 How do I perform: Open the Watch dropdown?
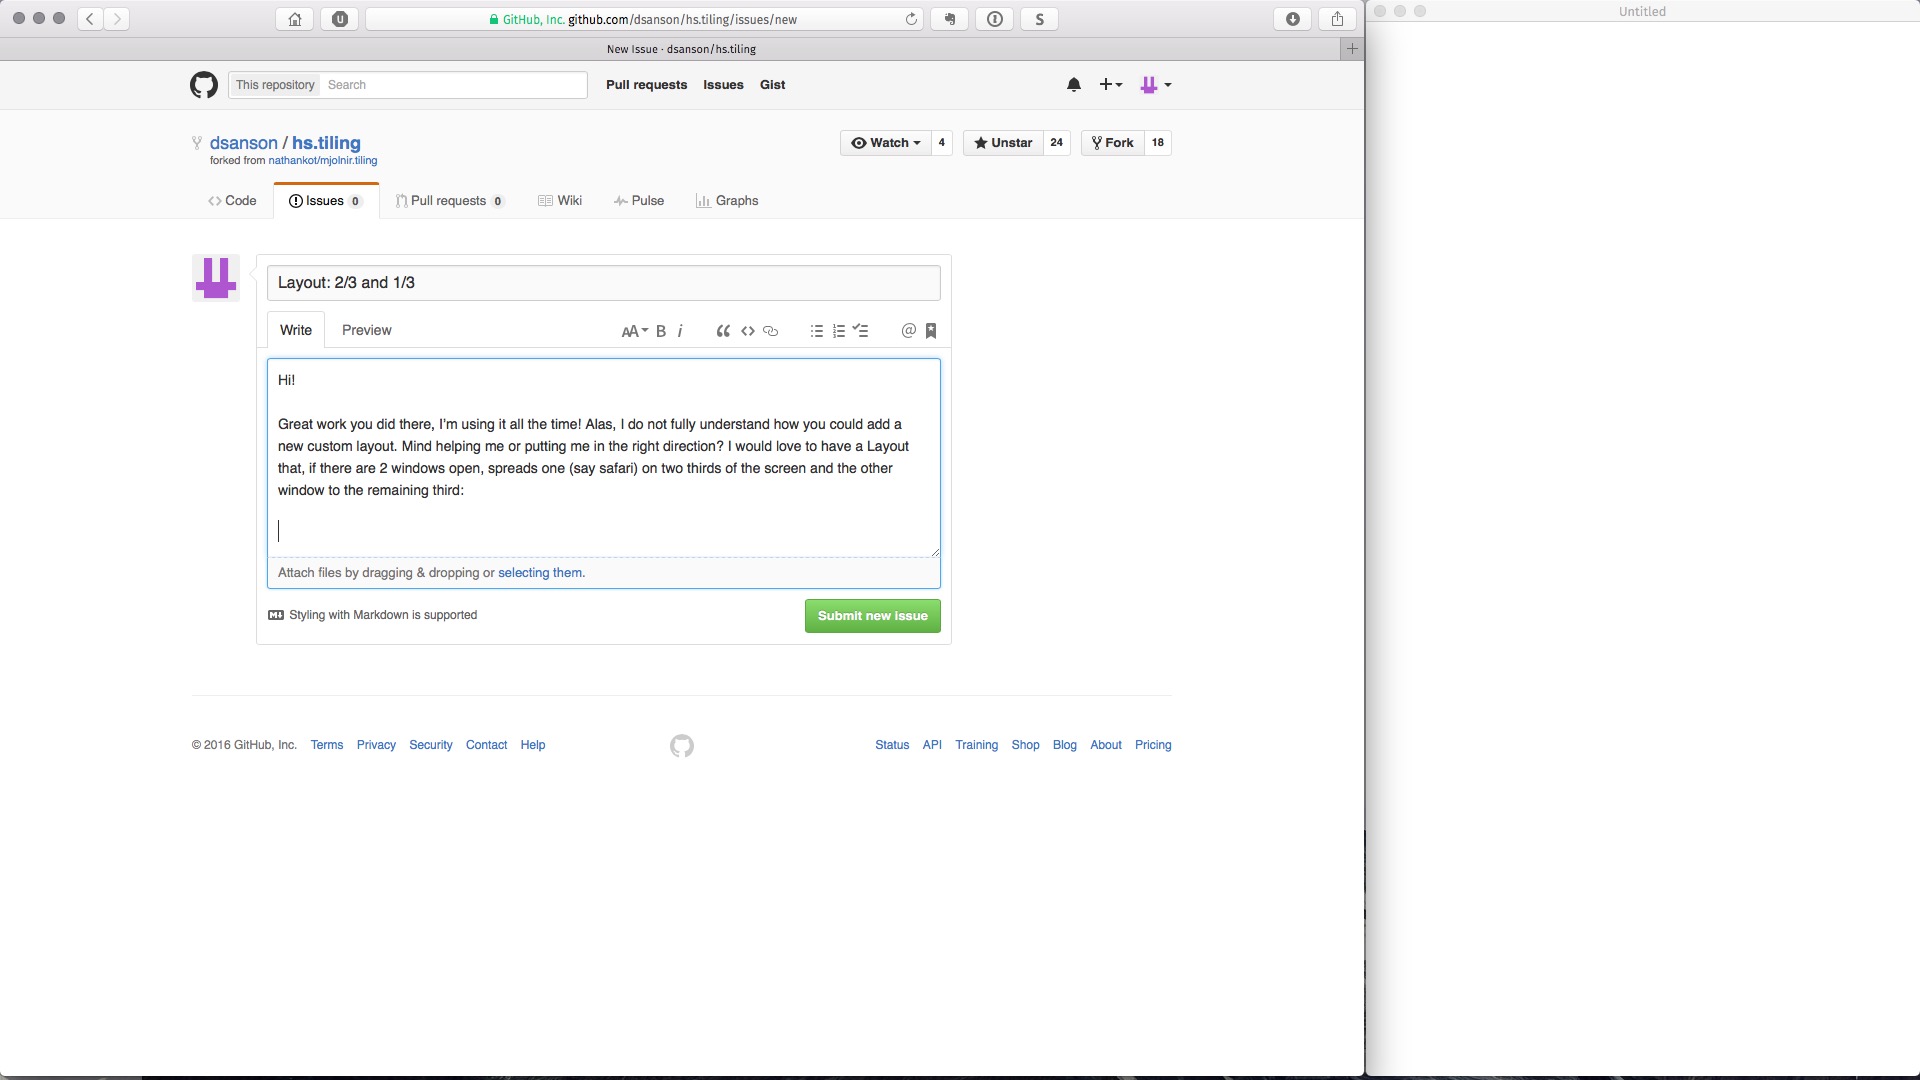point(885,143)
